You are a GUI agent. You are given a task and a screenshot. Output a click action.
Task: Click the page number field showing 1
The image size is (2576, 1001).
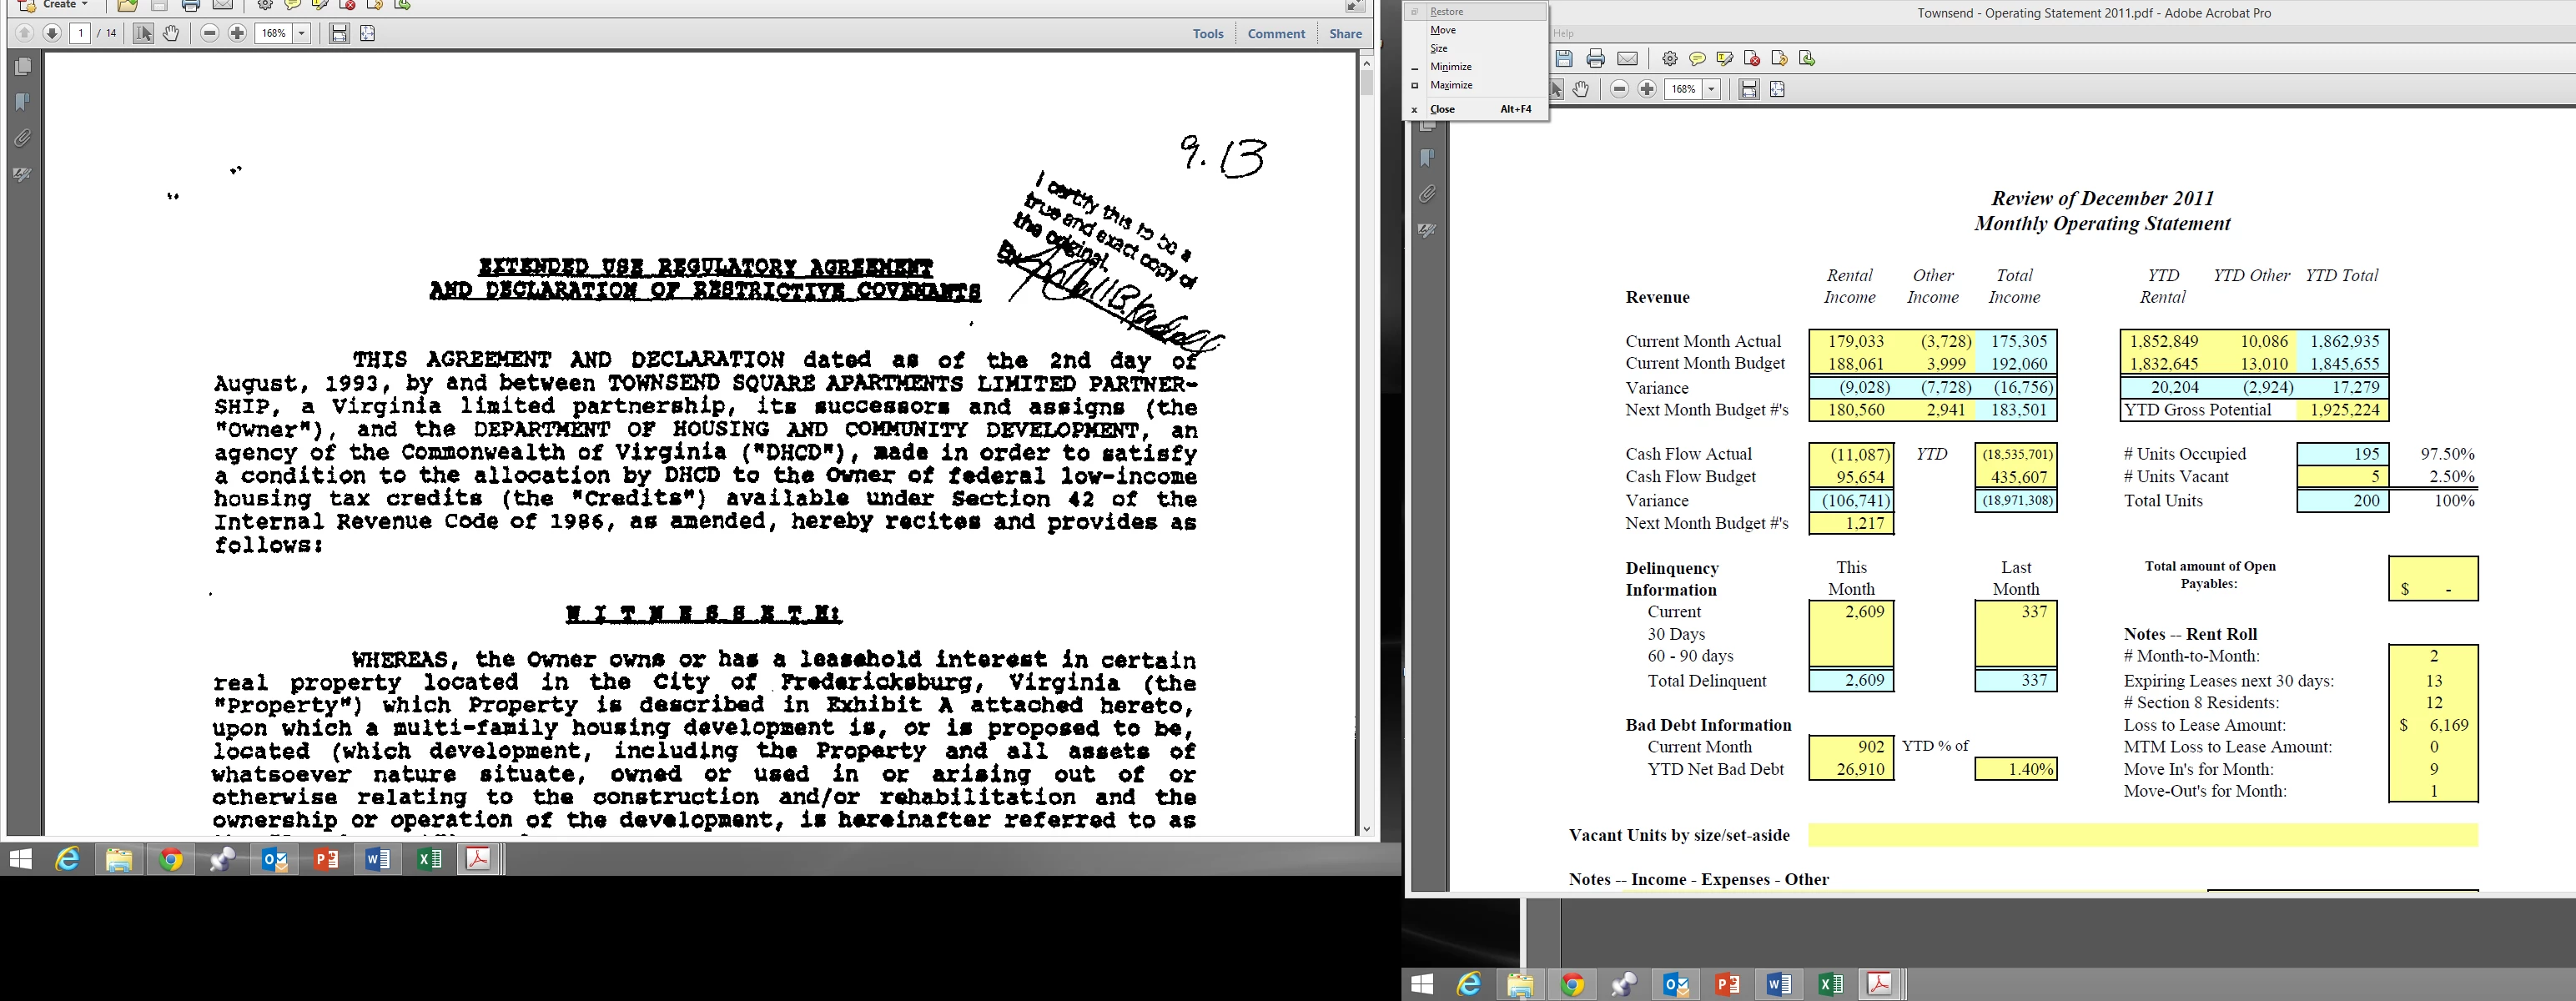(80, 33)
